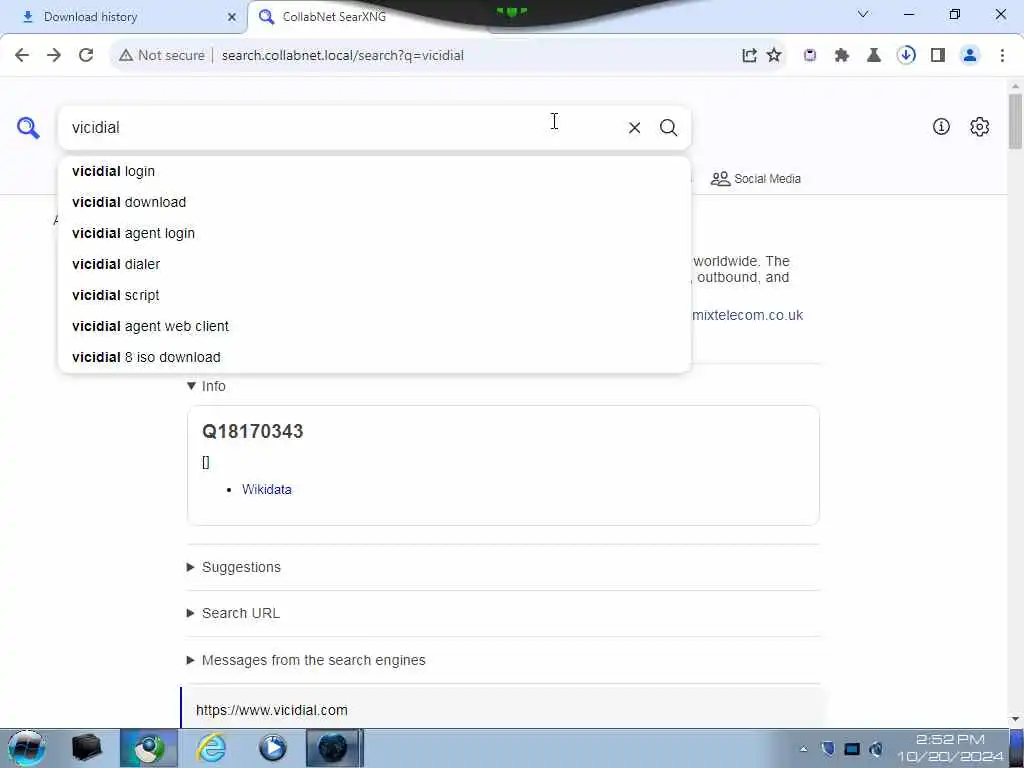The image size is (1024, 768).
Task: Expand the Suggestions section
Action: pyautogui.click(x=234, y=567)
